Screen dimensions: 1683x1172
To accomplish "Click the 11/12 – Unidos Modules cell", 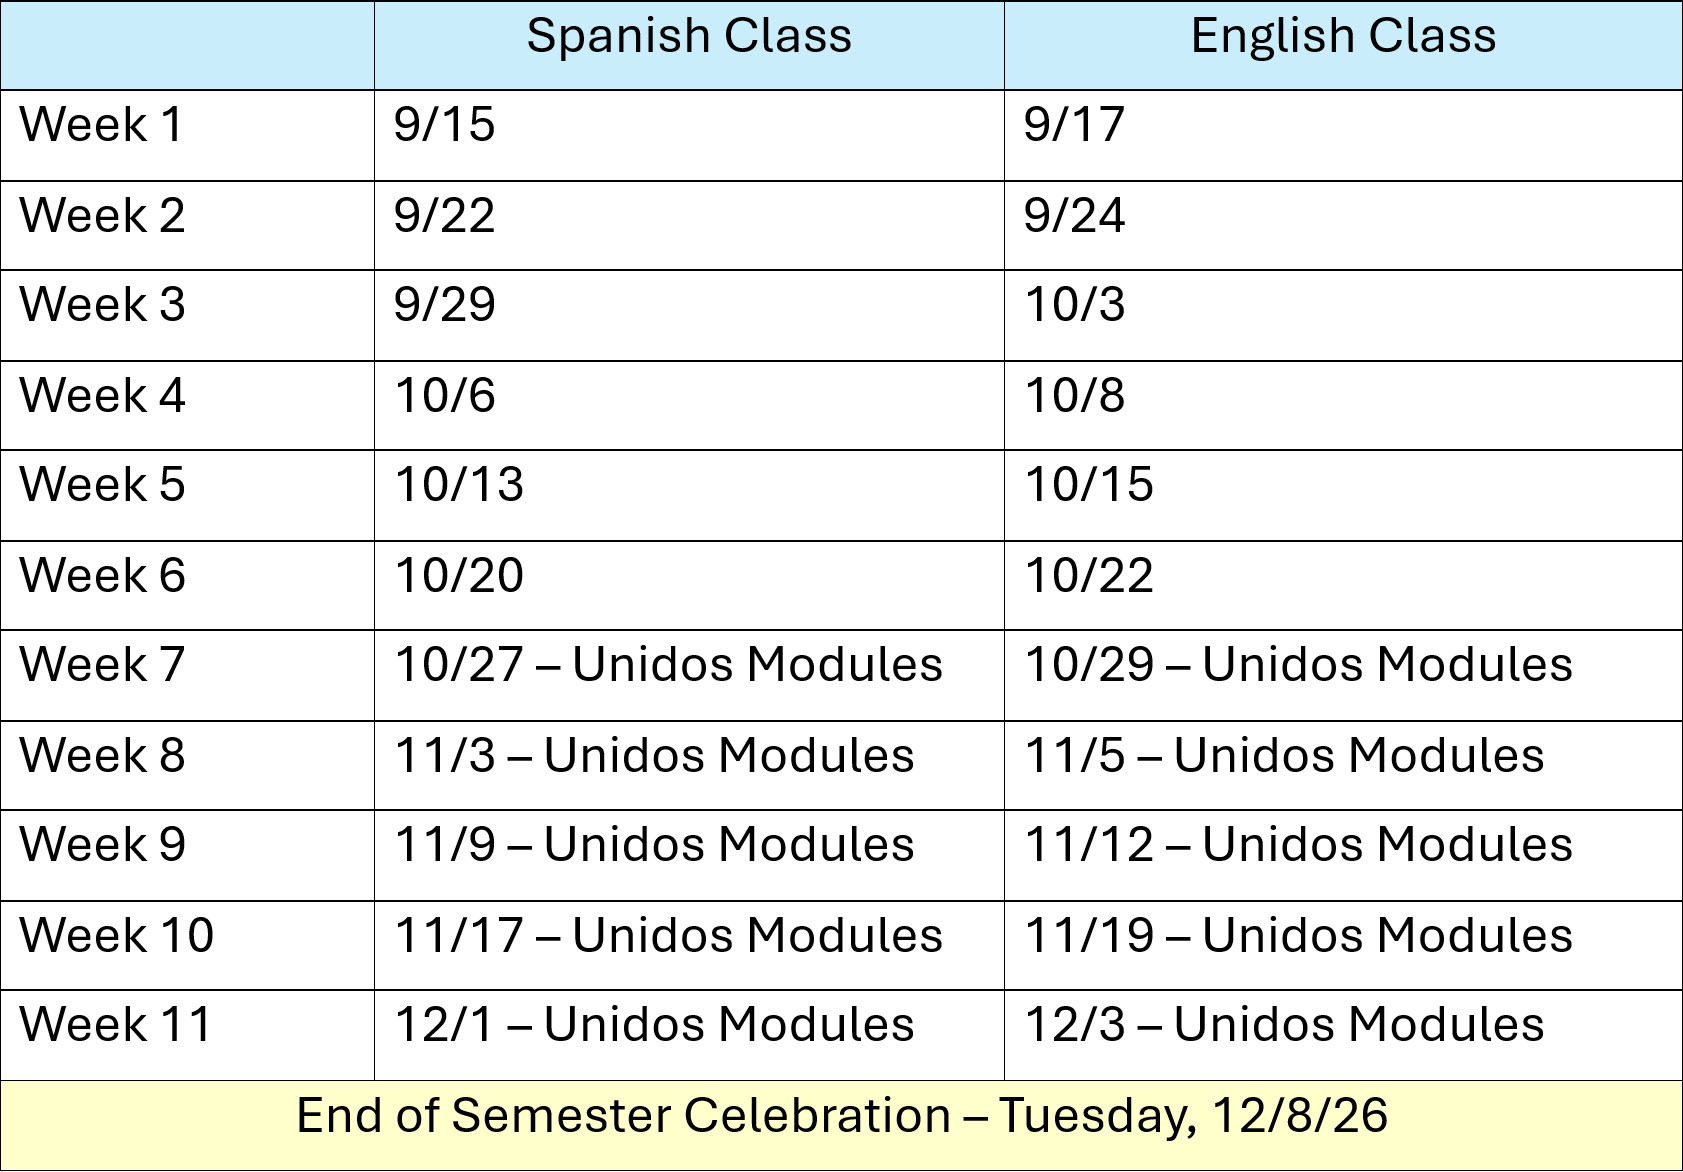I will [x=1343, y=855].
